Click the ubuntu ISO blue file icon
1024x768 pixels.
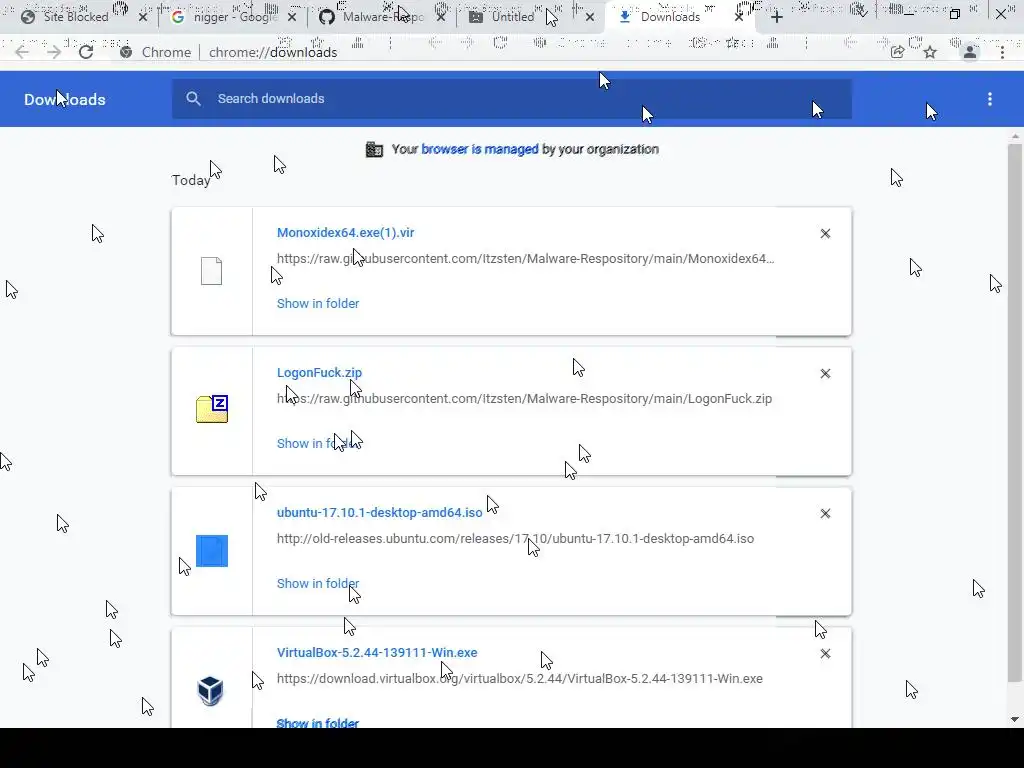pyautogui.click(x=212, y=551)
